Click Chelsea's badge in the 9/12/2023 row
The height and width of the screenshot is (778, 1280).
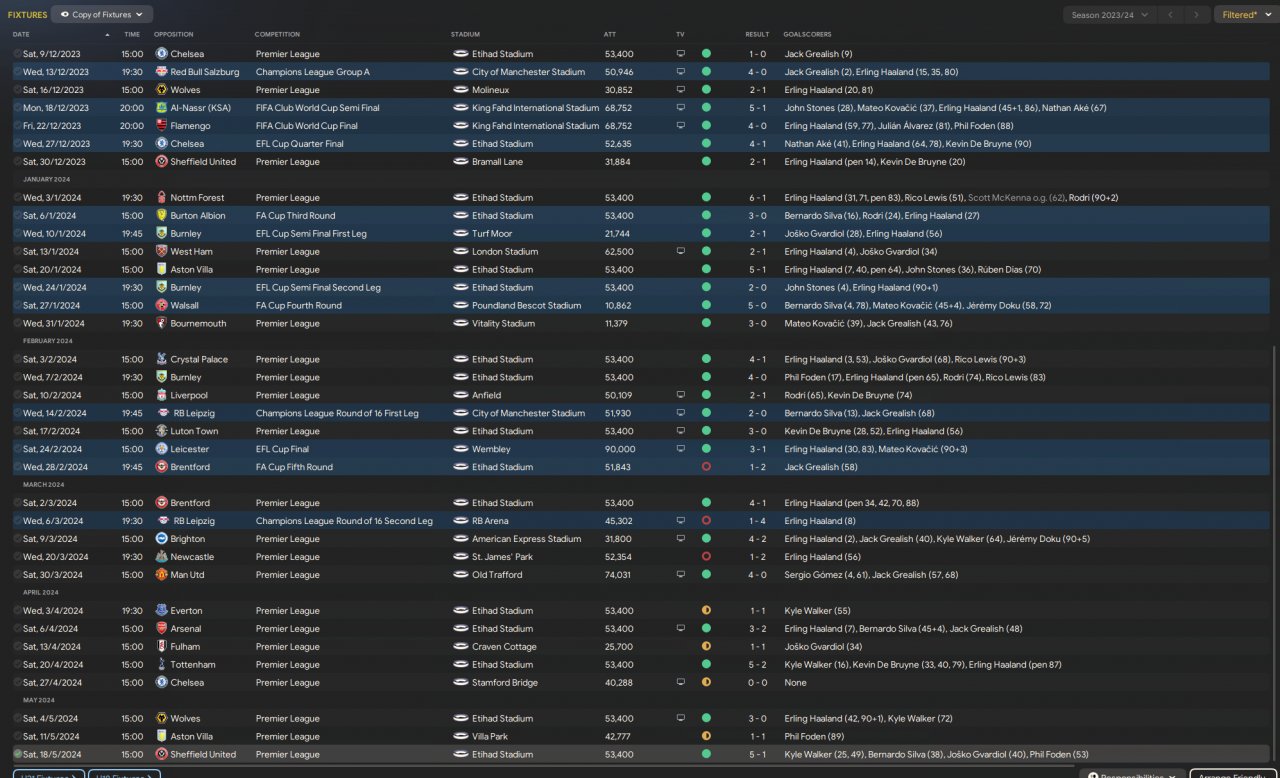click(x=162, y=54)
